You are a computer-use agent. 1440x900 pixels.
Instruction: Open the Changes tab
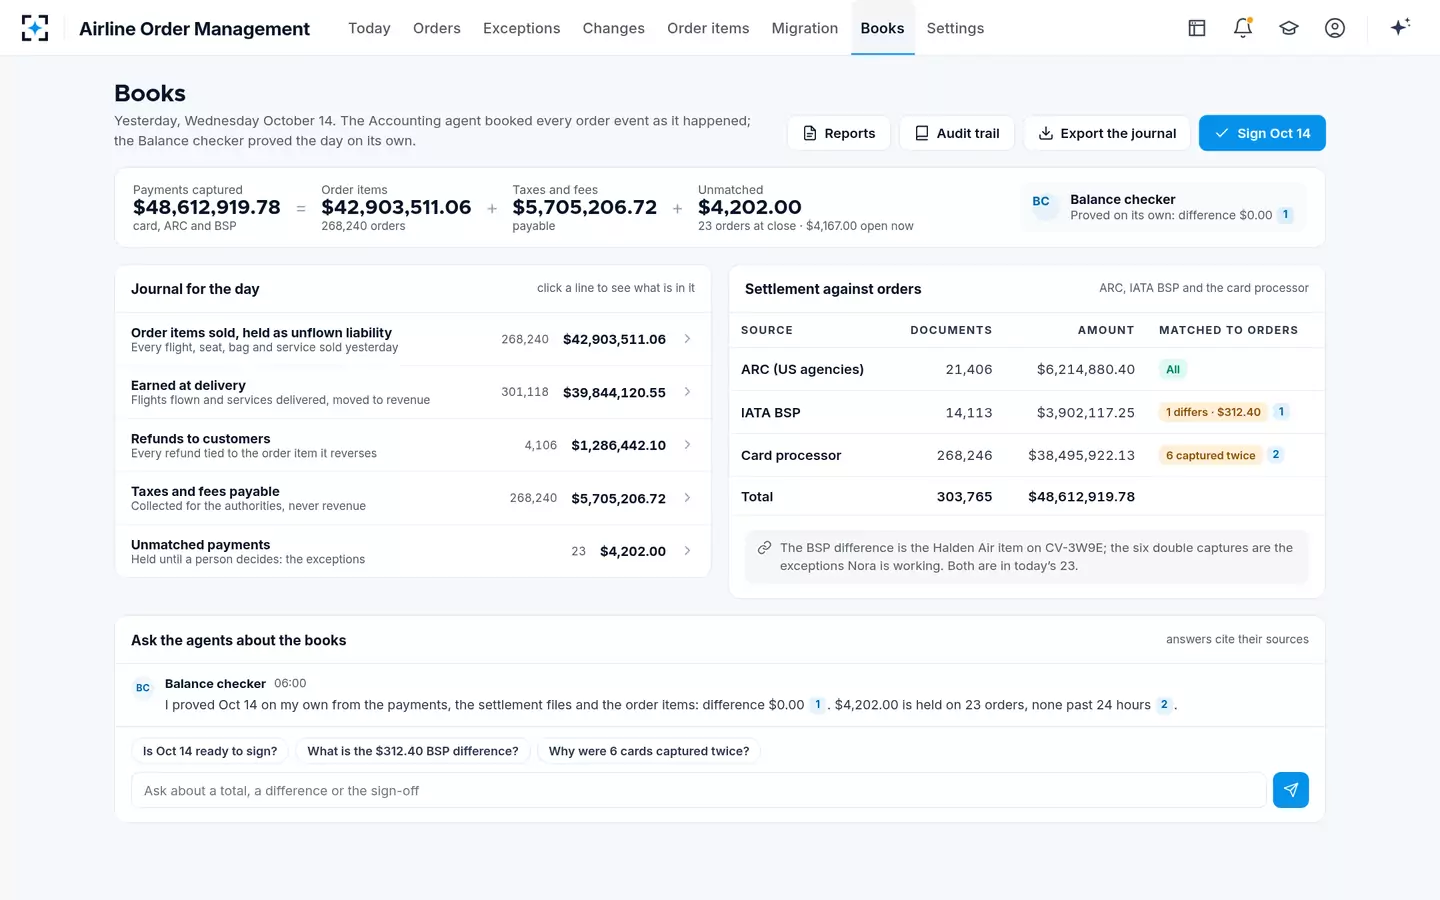pyautogui.click(x=613, y=28)
